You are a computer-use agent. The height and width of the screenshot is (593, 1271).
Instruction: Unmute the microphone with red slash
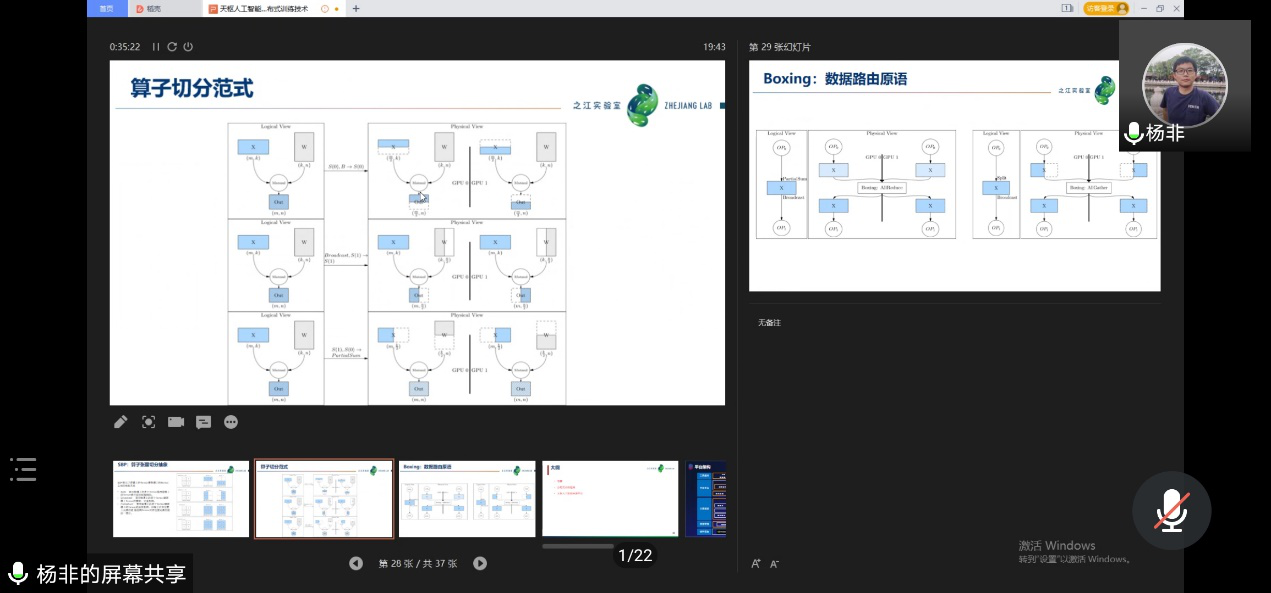(1171, 511)
